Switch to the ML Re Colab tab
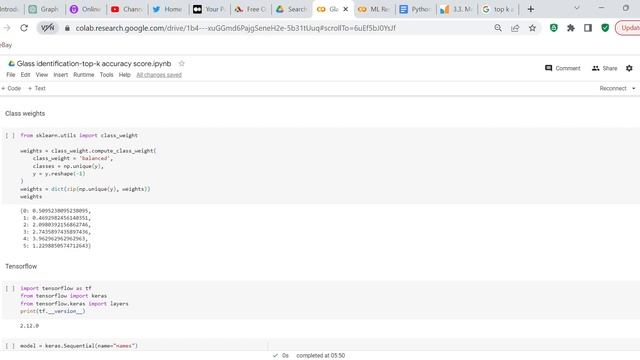Viewport: 640px width, 360px height. tap(374, 9)
